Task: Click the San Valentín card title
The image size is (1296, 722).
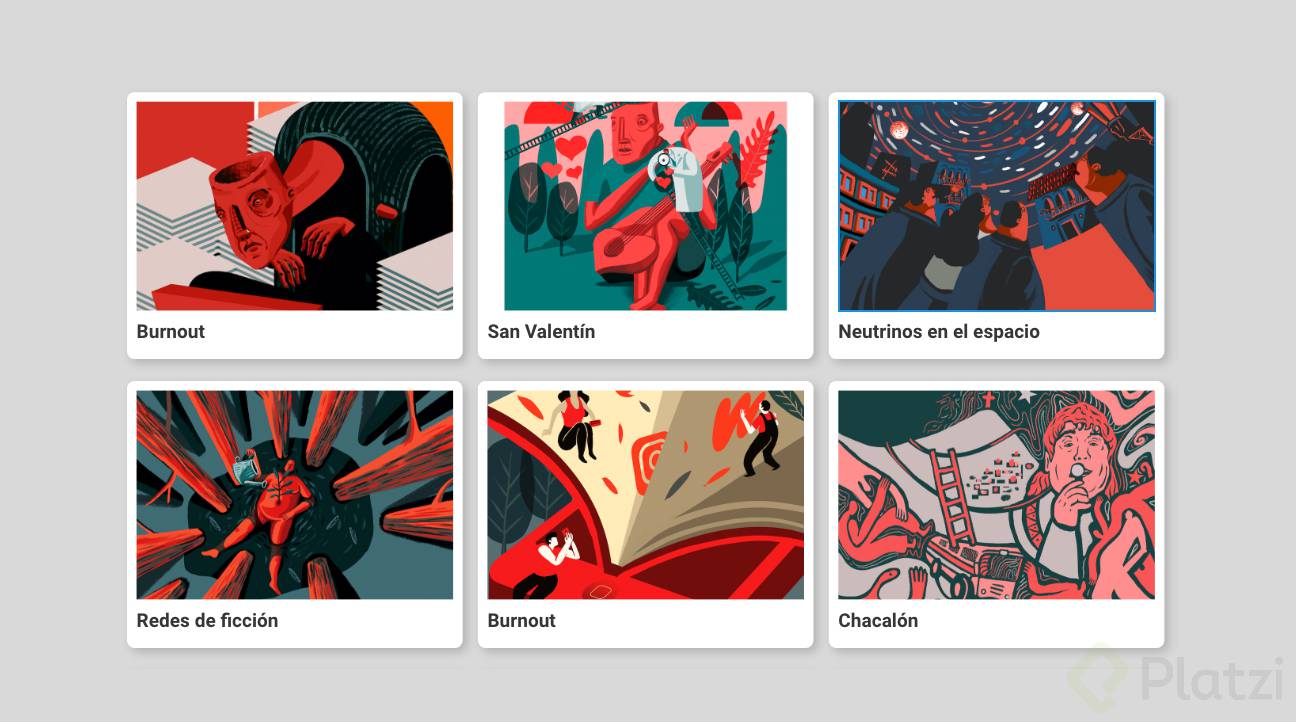Action: (x=541, y=332)
